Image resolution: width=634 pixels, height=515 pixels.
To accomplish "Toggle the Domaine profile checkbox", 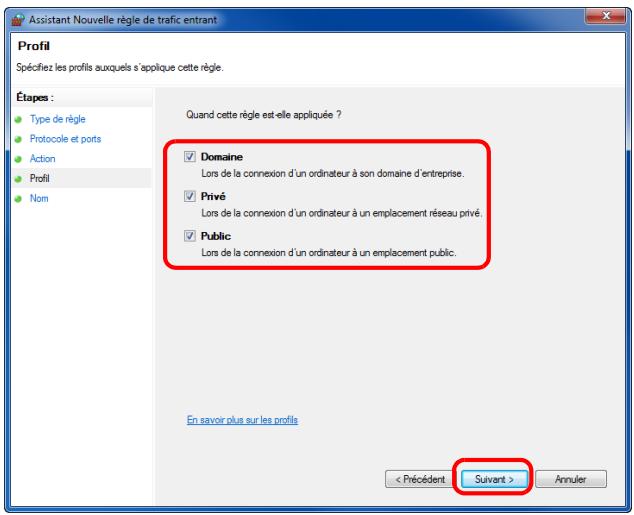I will (190, 156).
